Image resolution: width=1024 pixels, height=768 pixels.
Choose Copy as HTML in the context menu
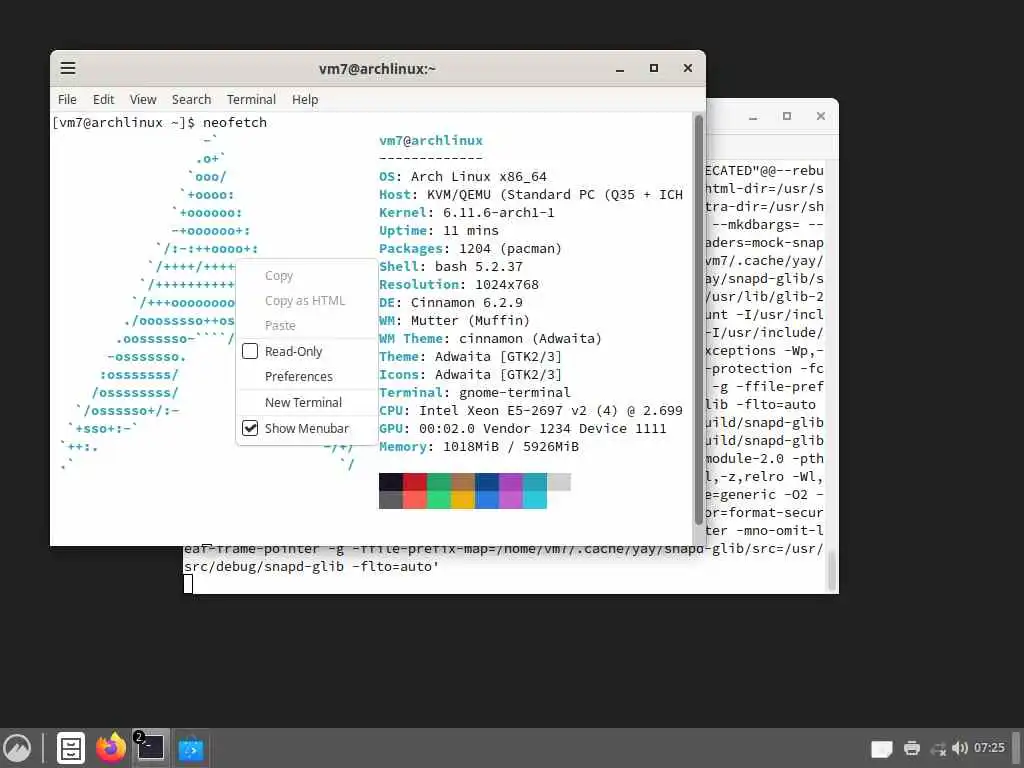306,300
